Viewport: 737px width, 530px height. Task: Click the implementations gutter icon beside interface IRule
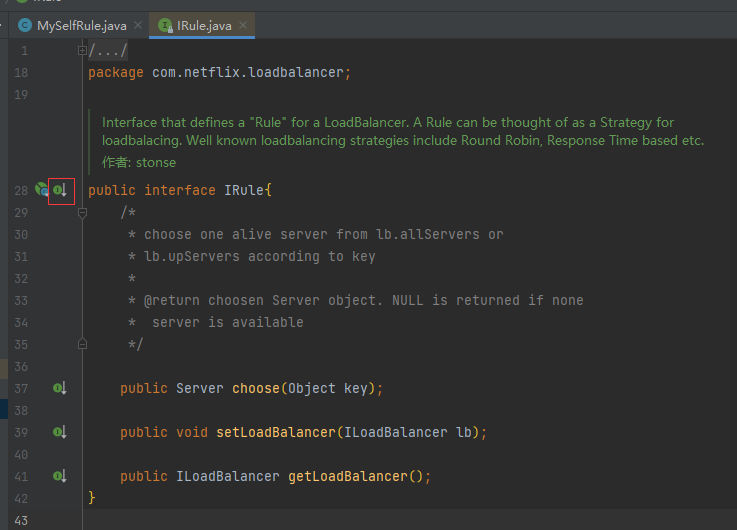point(60,190)
